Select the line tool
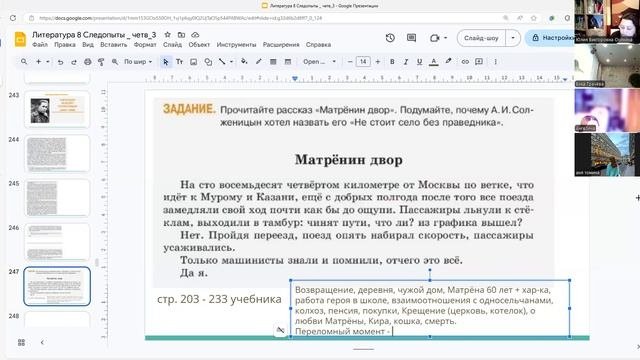Image resolution: width=640 pixels, height=360 pixels. point(222,62)
